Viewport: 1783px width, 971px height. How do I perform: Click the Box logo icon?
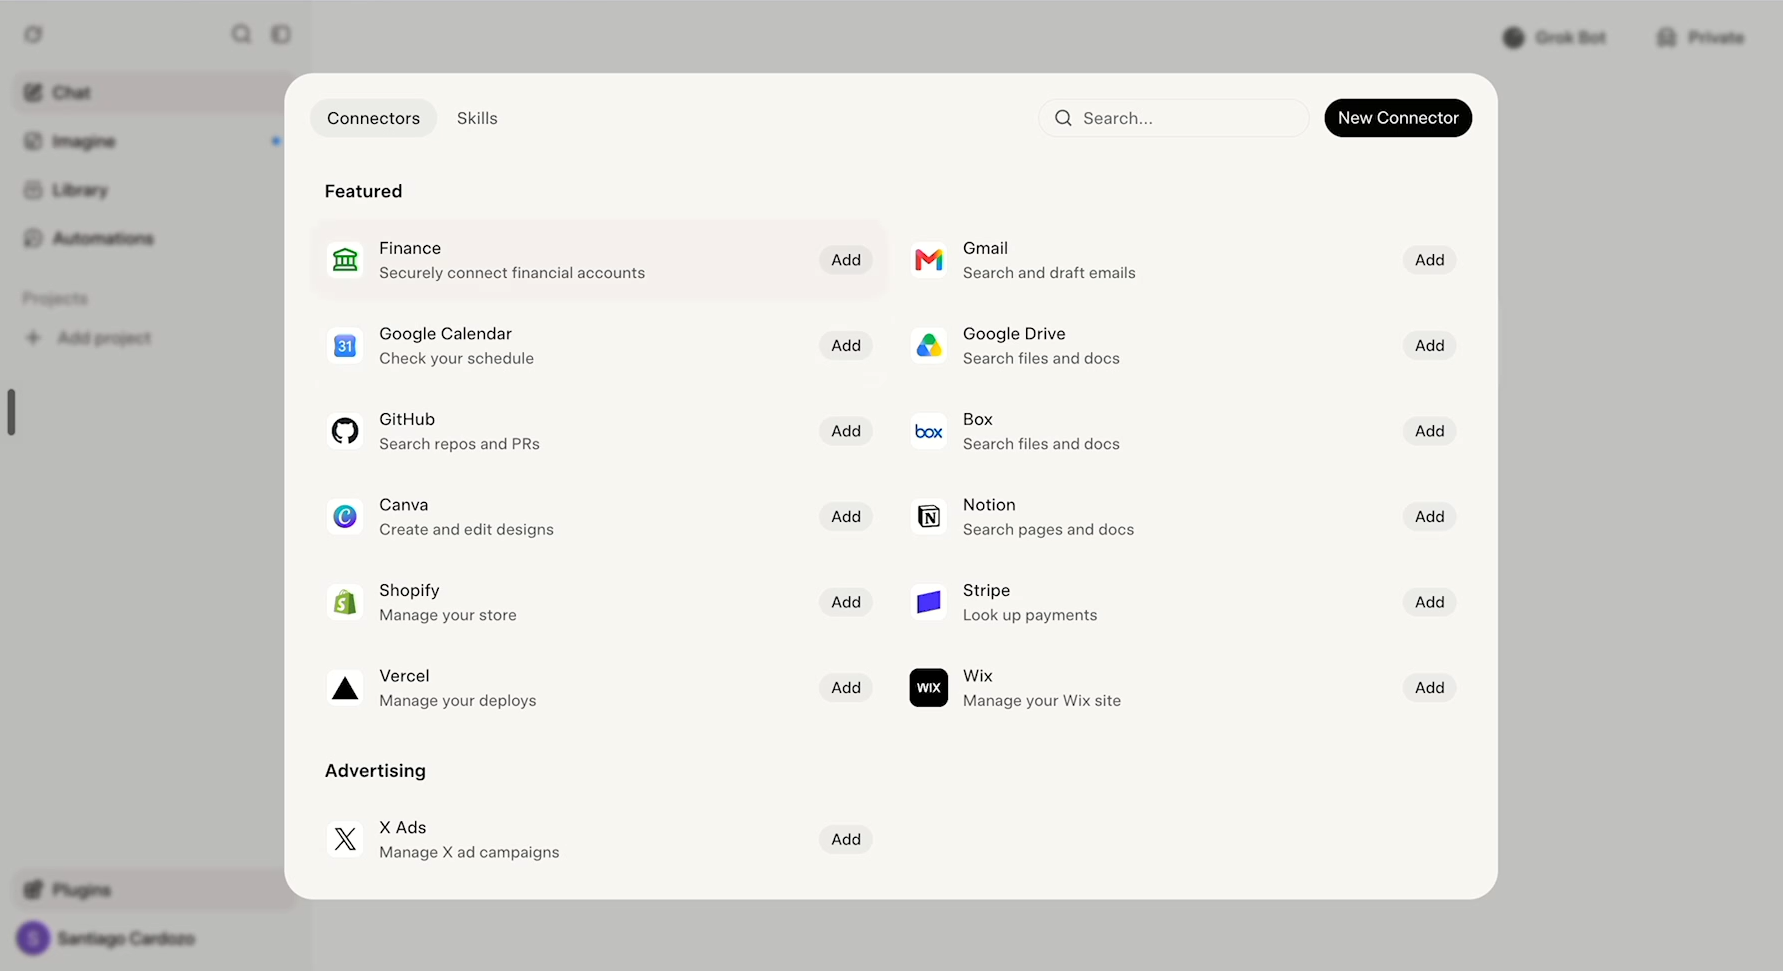coord(929,432)
